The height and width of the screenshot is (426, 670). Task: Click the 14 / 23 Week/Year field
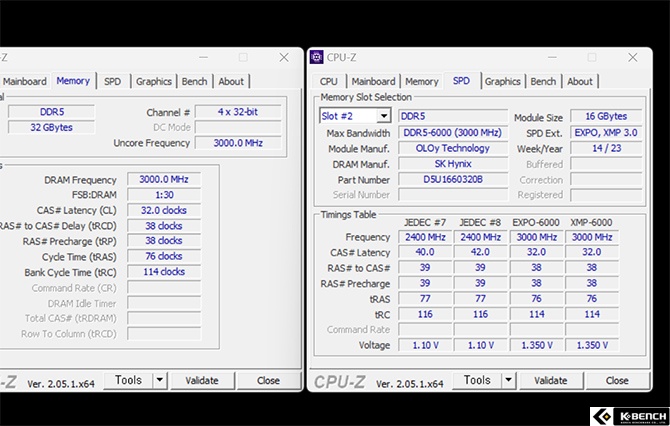(606, 148)
